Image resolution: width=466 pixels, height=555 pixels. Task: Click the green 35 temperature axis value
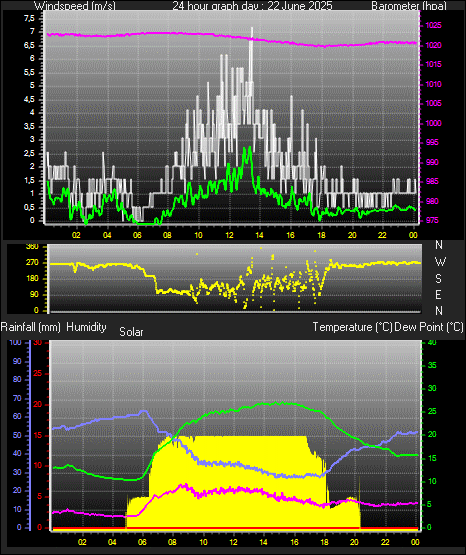432,365
